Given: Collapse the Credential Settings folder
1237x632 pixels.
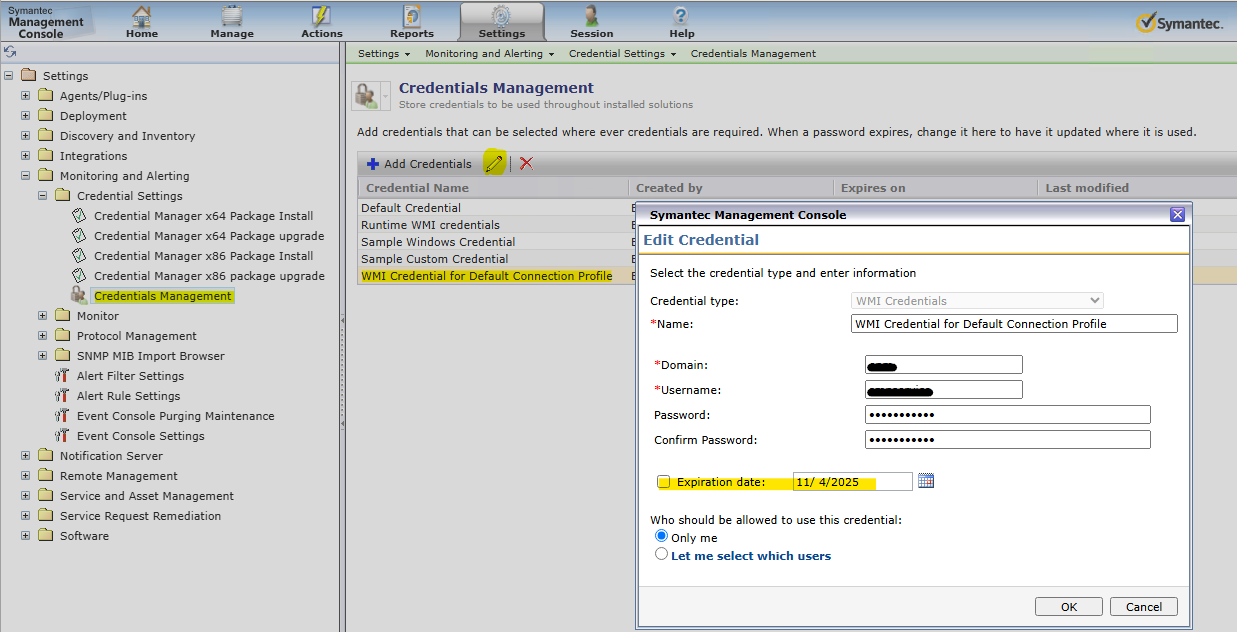Looking at the screenshot, I should point(43,196).
